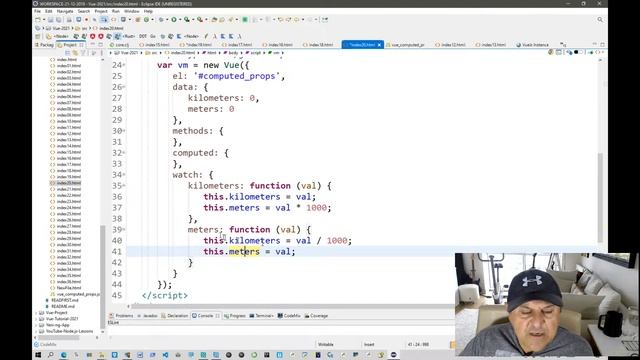
Task: Click the editor horizontal scrollbar
Action: [x=291, y=306]
